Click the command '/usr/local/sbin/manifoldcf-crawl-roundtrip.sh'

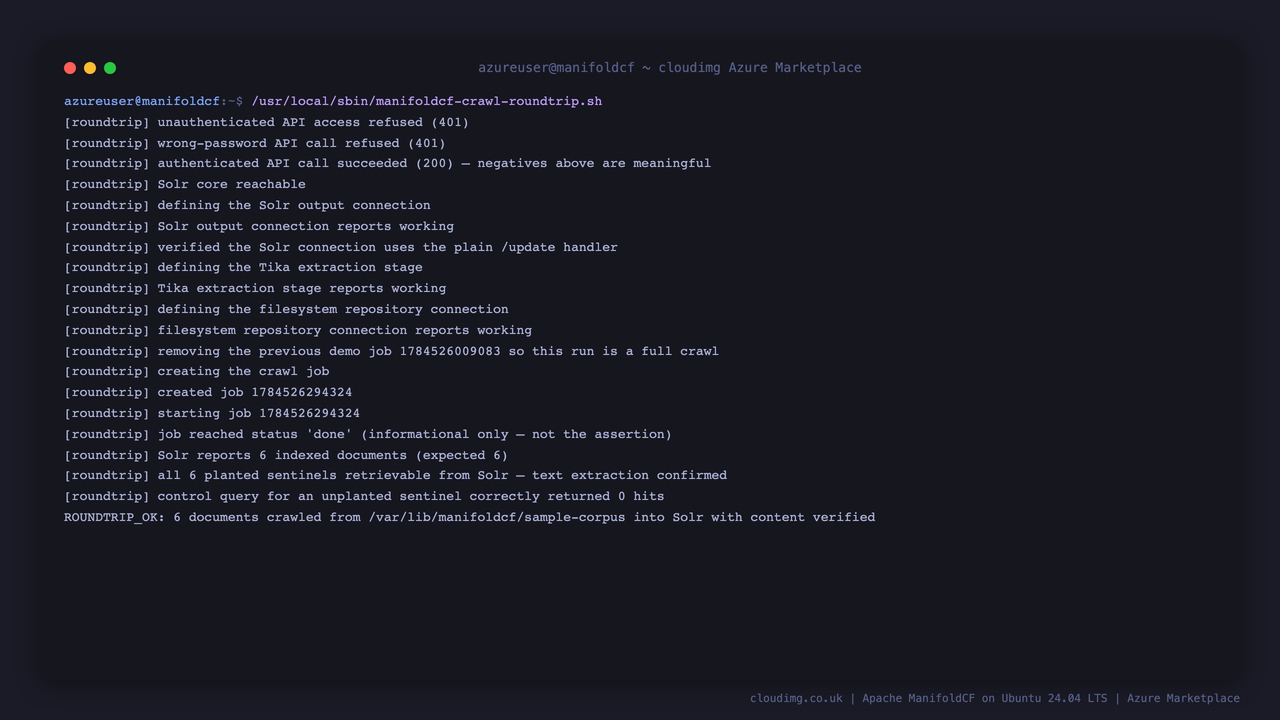point(426,101)
